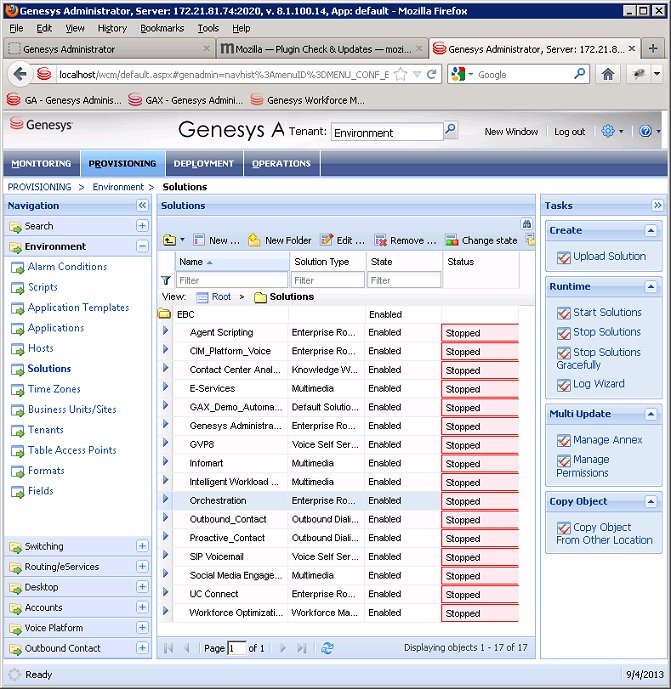Screen dimensions: 671x689
Task: Click Firefox home button
Action: (608, 74)
